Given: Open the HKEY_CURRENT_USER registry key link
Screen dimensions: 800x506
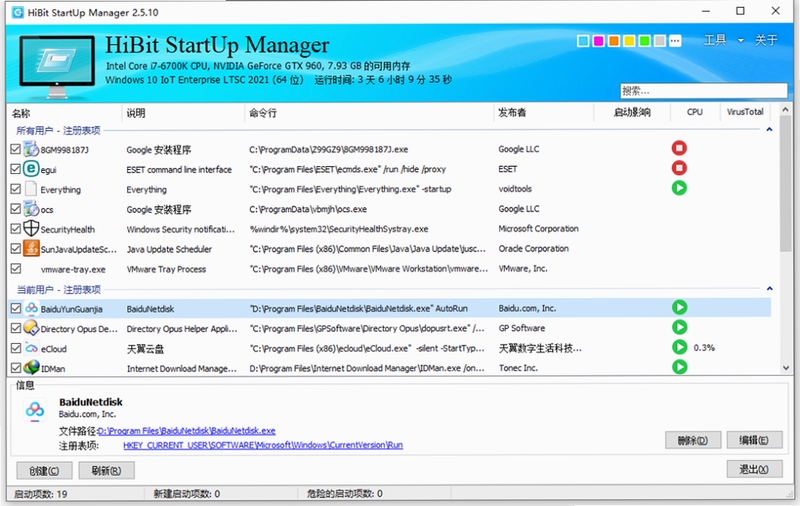Looking at the screenshot, I should [263, 445].
